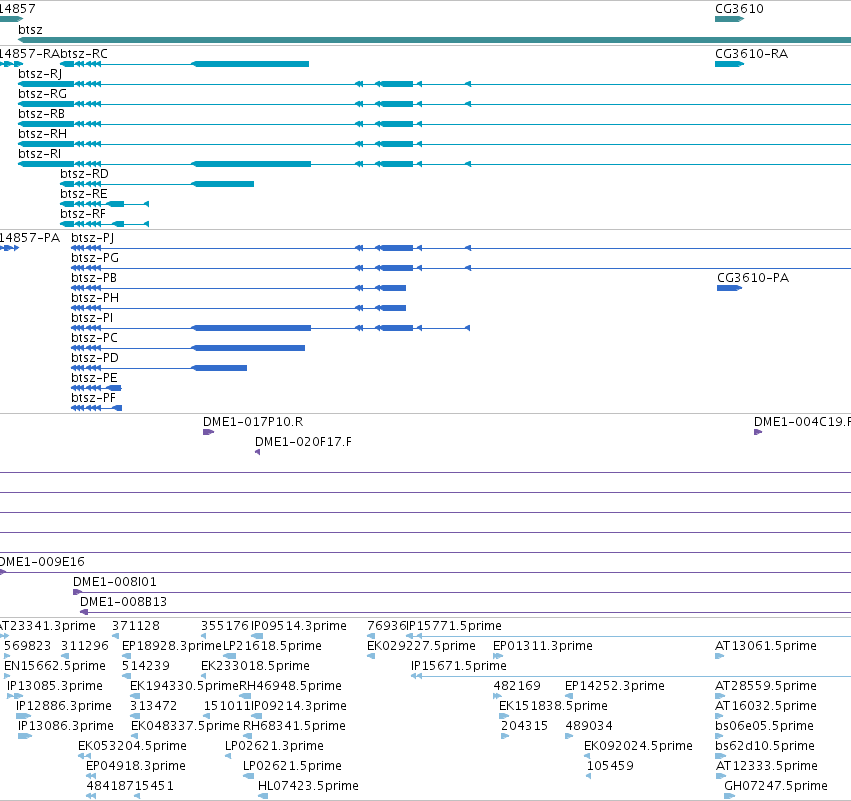
Task: Click the btsz-PC protein label
Action: [x=94, y=338]
